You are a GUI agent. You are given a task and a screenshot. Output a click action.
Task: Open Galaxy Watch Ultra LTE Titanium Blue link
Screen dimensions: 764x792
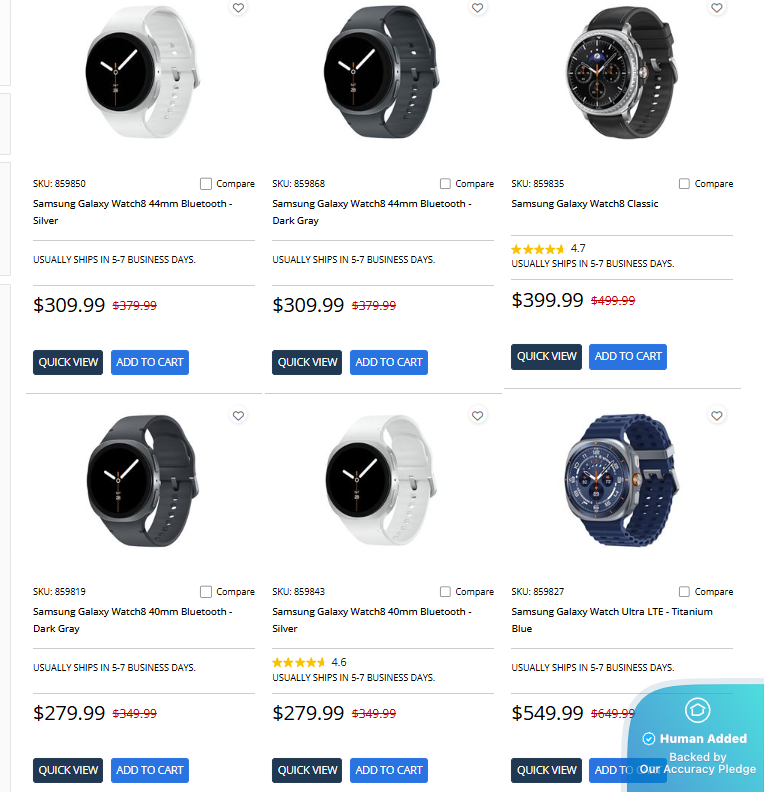(612, 620)
